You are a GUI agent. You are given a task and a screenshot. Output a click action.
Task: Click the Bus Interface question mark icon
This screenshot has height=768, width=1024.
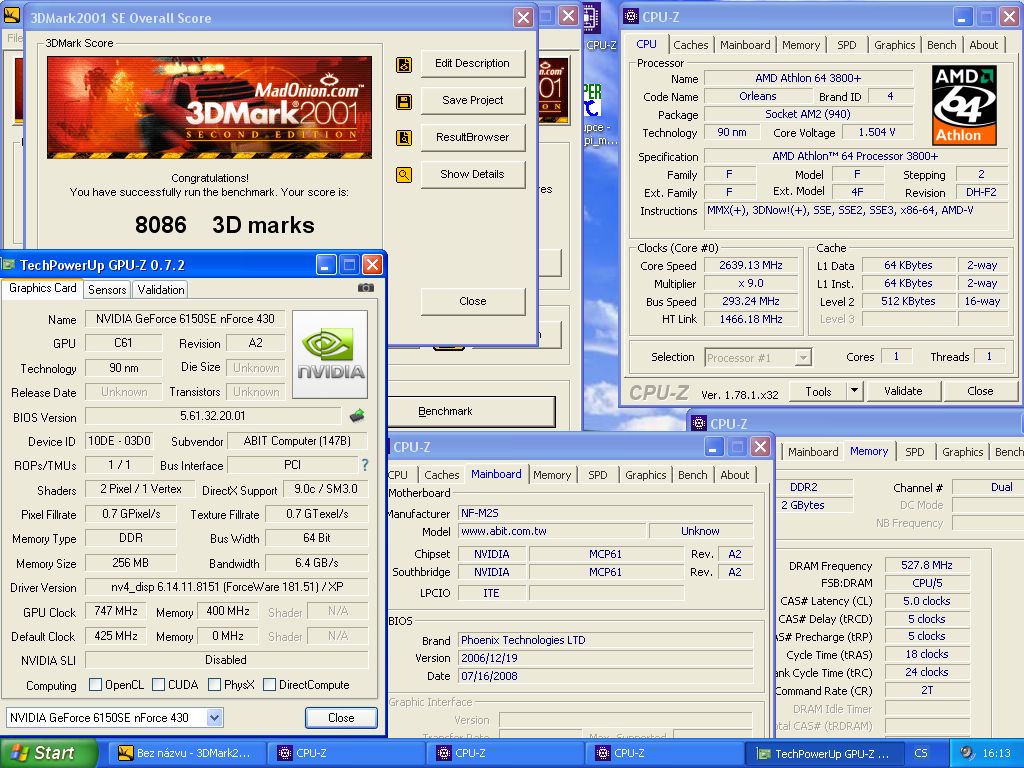click(365, 465)
